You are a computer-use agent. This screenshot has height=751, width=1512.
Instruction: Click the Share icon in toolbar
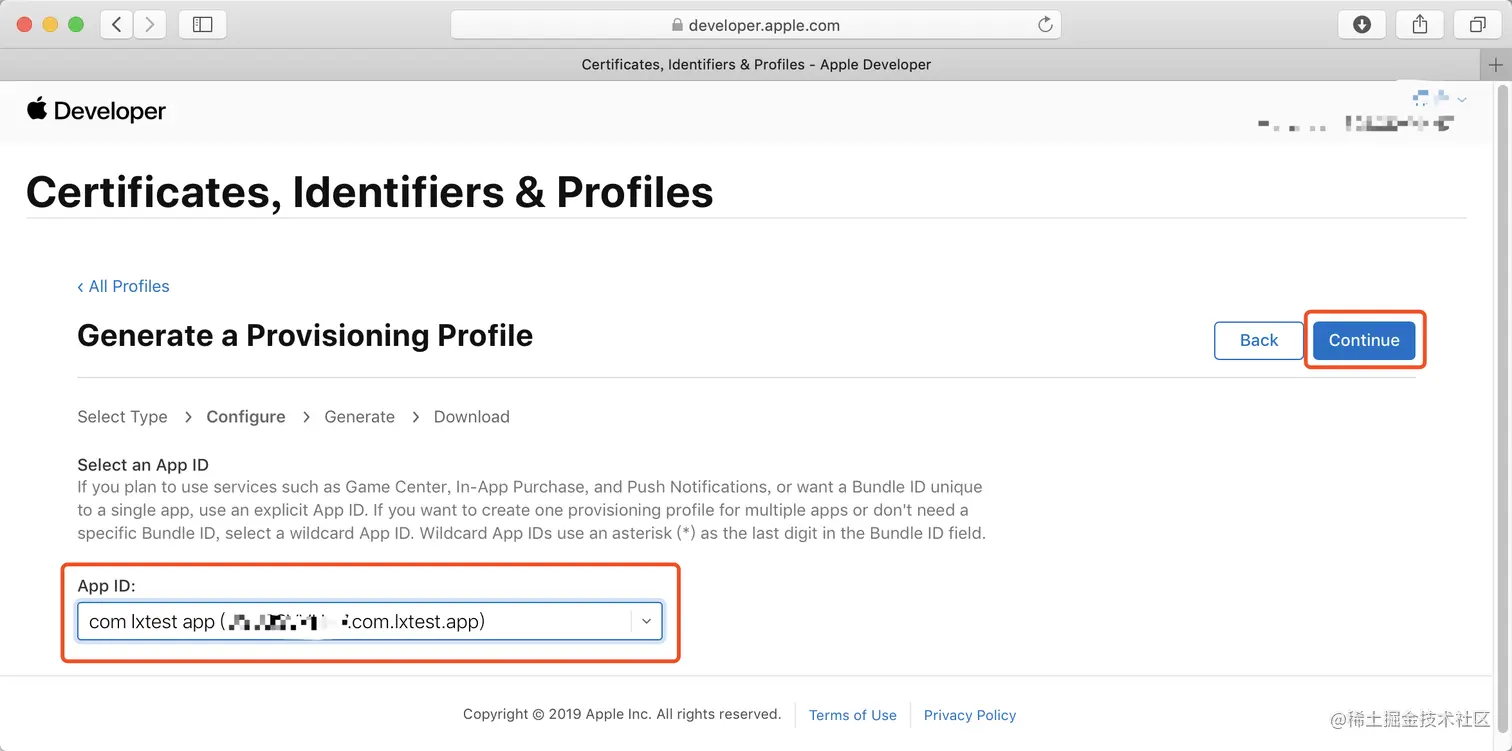[x=1419, y=25]
